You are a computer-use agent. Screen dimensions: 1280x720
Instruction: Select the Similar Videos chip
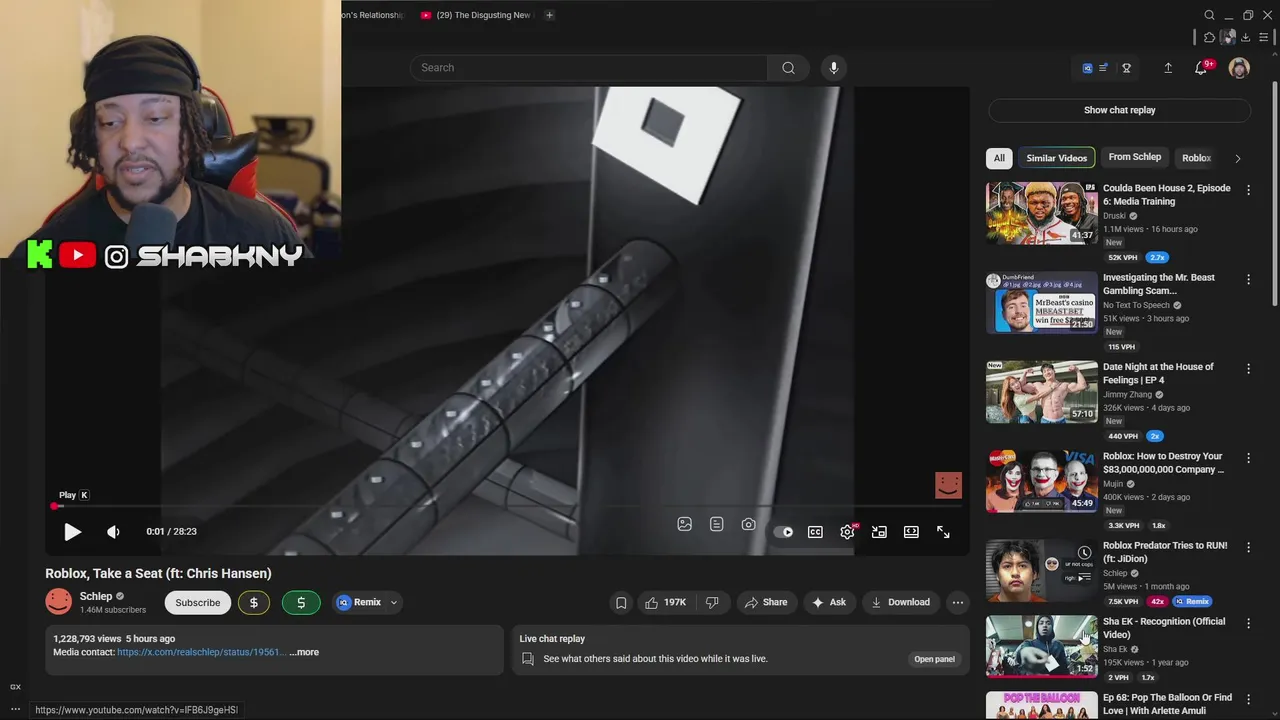pyautogui.click(x=1056, y=158)
